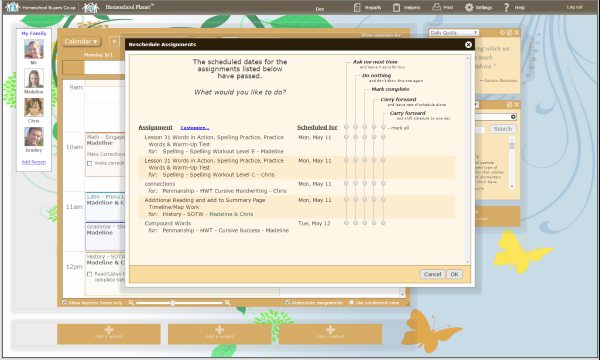Click the Homeschool Planet logo
This screenshot has height=360, width=600.
[118, 7]
